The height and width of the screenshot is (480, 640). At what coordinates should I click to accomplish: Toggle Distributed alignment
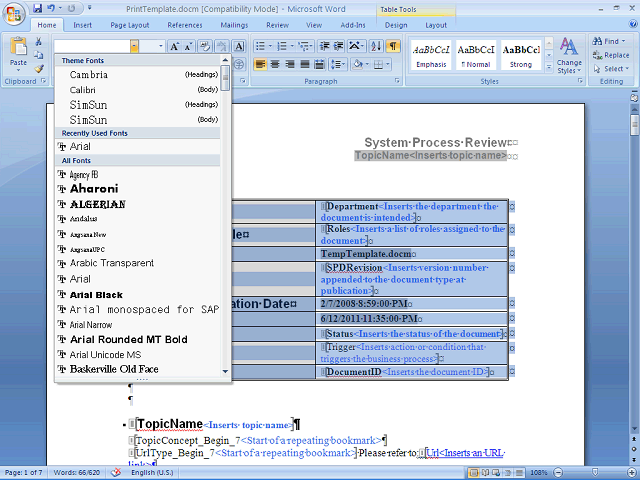point(320,64)
